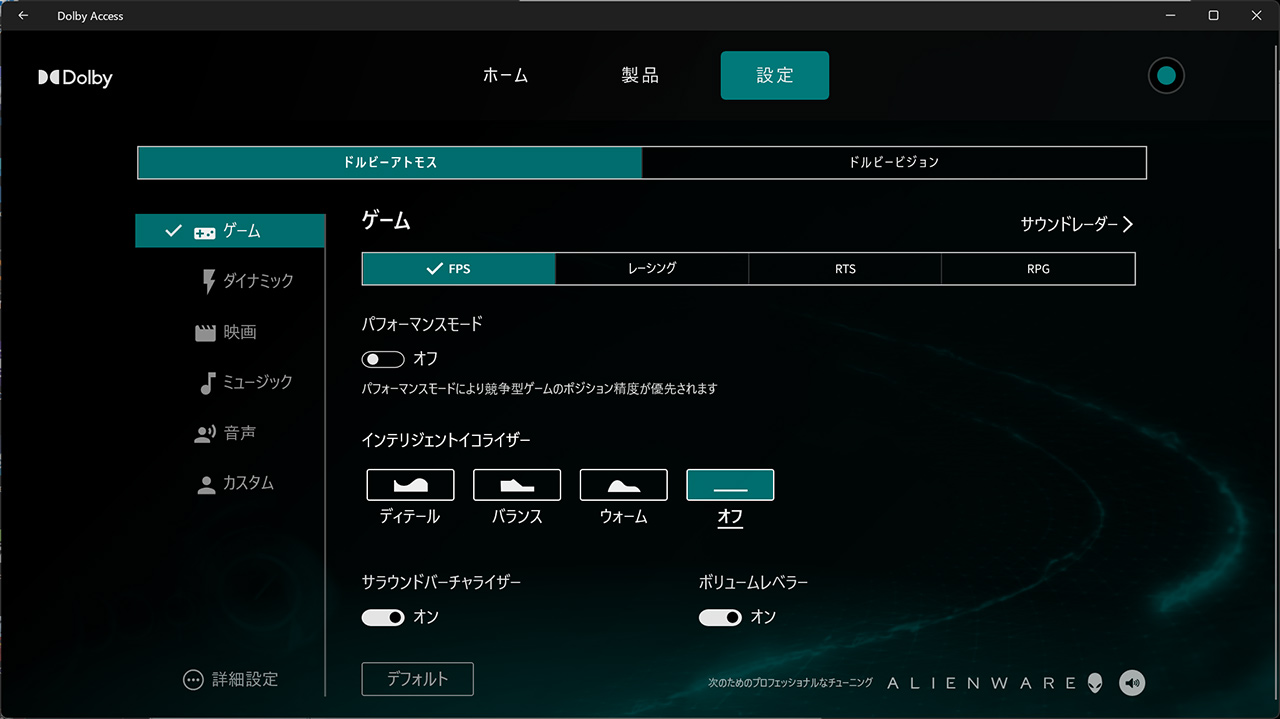Image resolution: width=1280 pixels, height=719 pixels.
Task: Toggle the Performance Mode switch
Action: point(383,359)
